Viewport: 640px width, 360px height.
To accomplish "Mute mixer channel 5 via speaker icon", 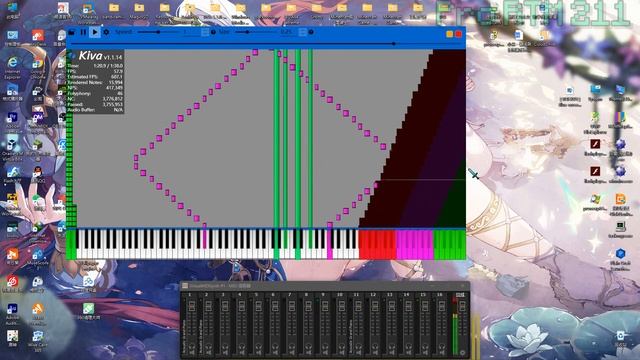I will (x=259, y=353).
